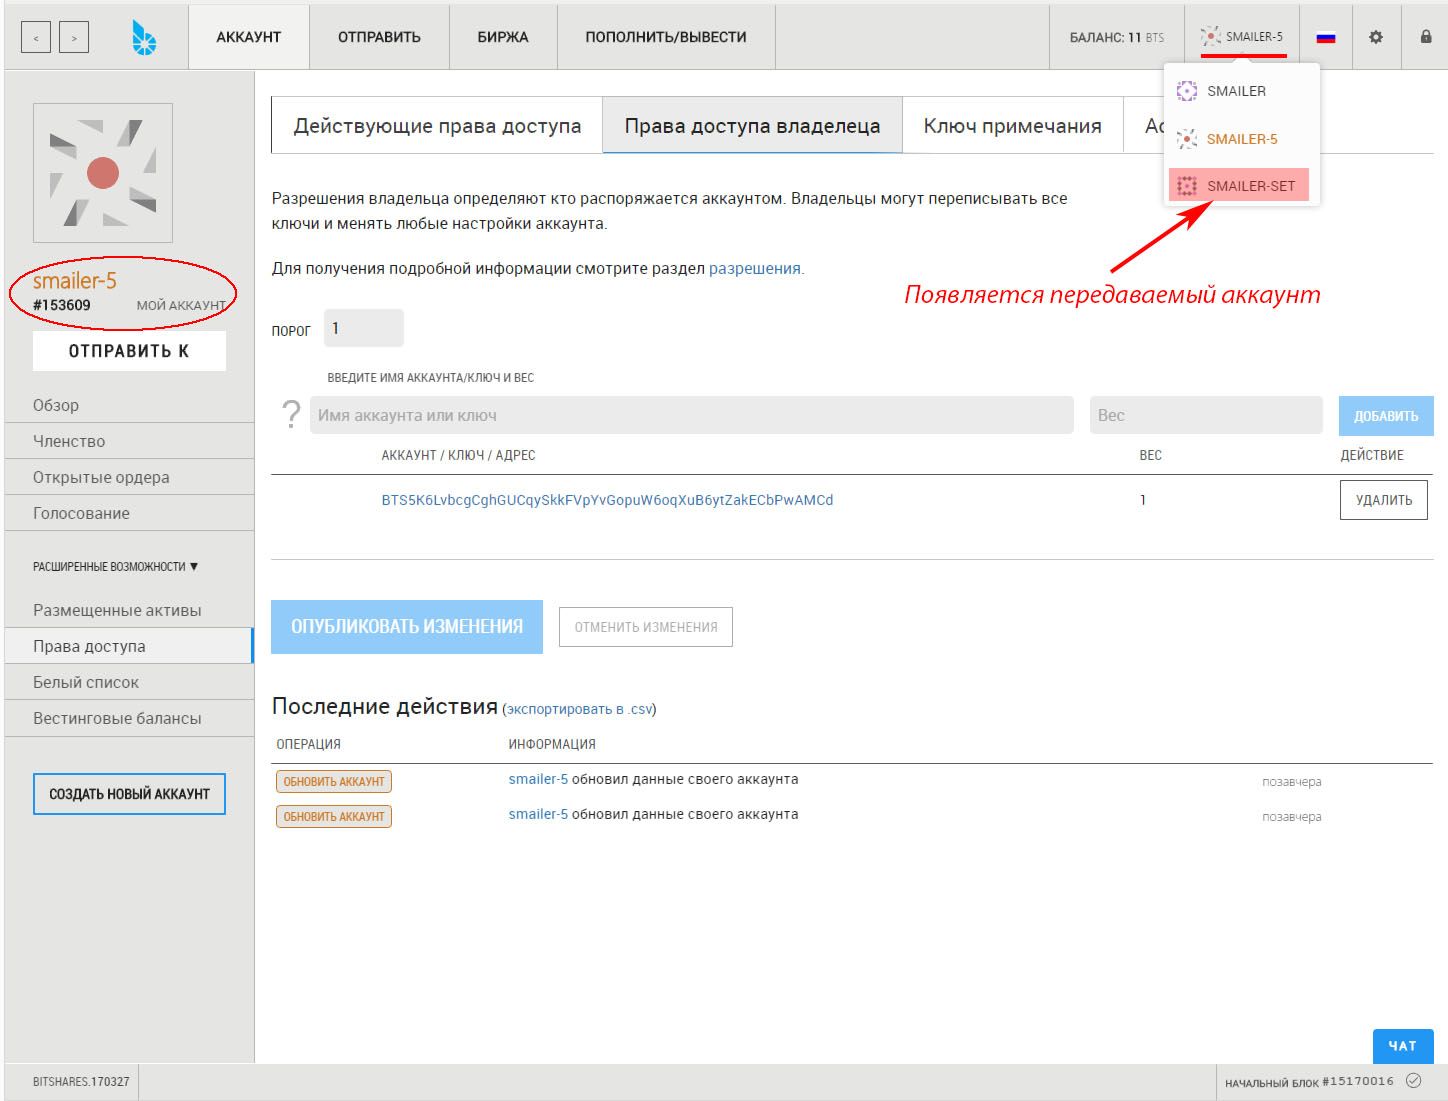Open Членство in the sidebar

click(129, 441)
